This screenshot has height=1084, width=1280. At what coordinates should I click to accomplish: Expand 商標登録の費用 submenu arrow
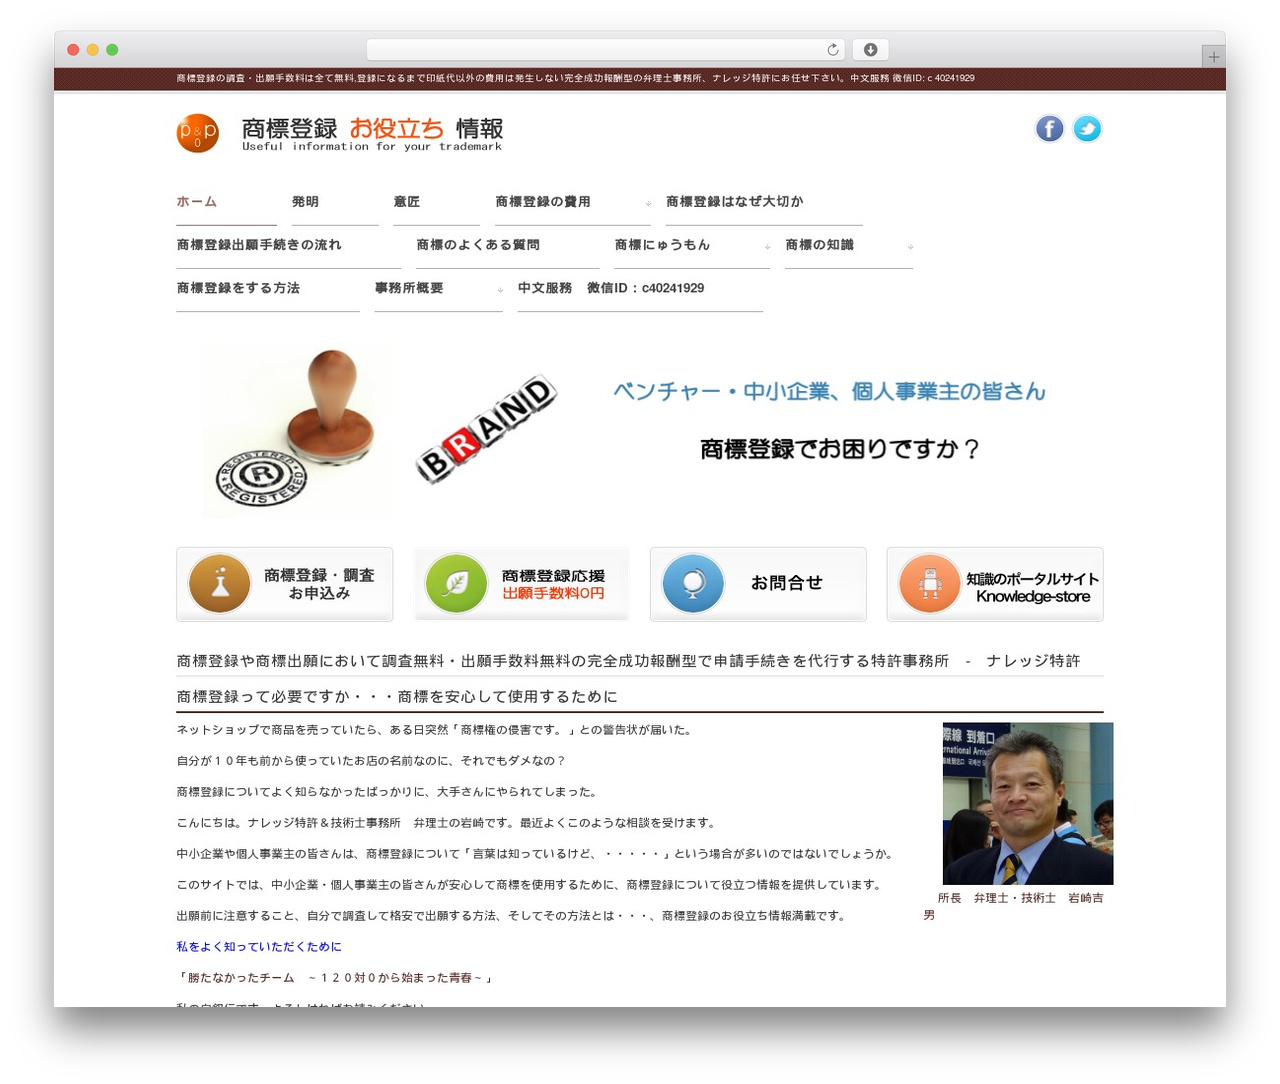pyautogui.click(x=648, y=203)
